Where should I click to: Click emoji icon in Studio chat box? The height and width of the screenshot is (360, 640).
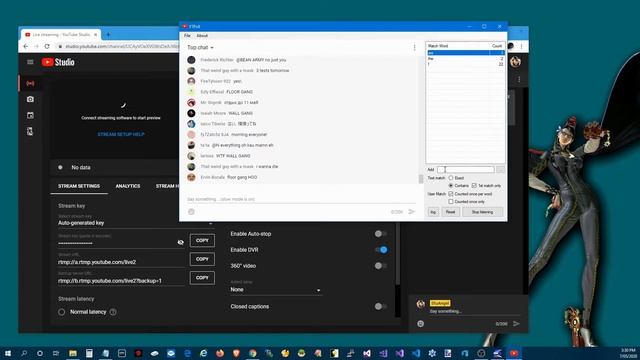click(421, 324)
